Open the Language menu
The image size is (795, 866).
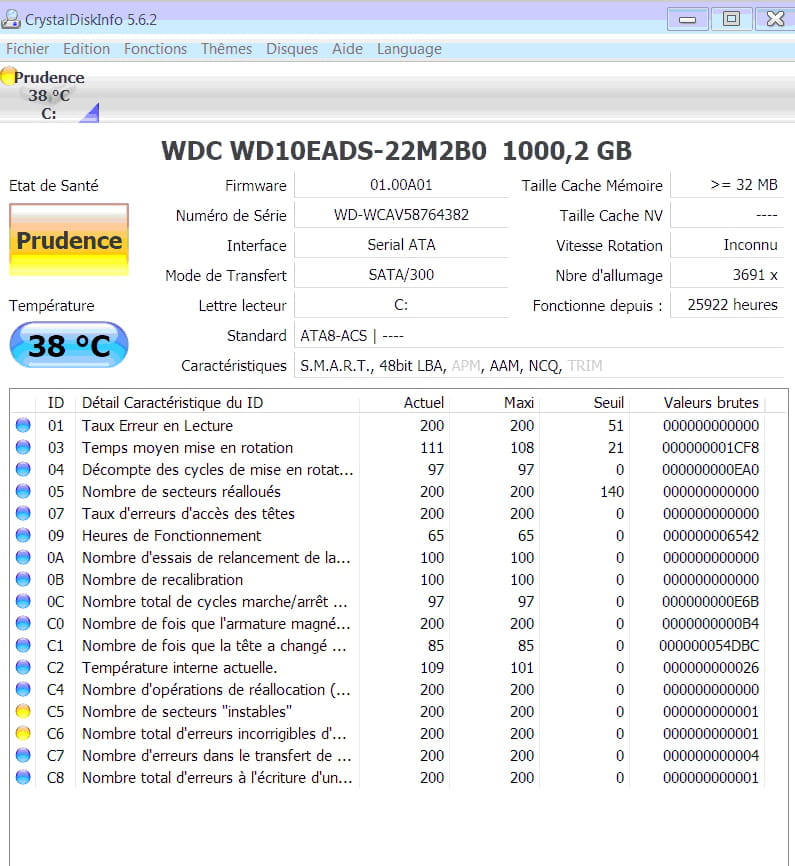(409, 49)
